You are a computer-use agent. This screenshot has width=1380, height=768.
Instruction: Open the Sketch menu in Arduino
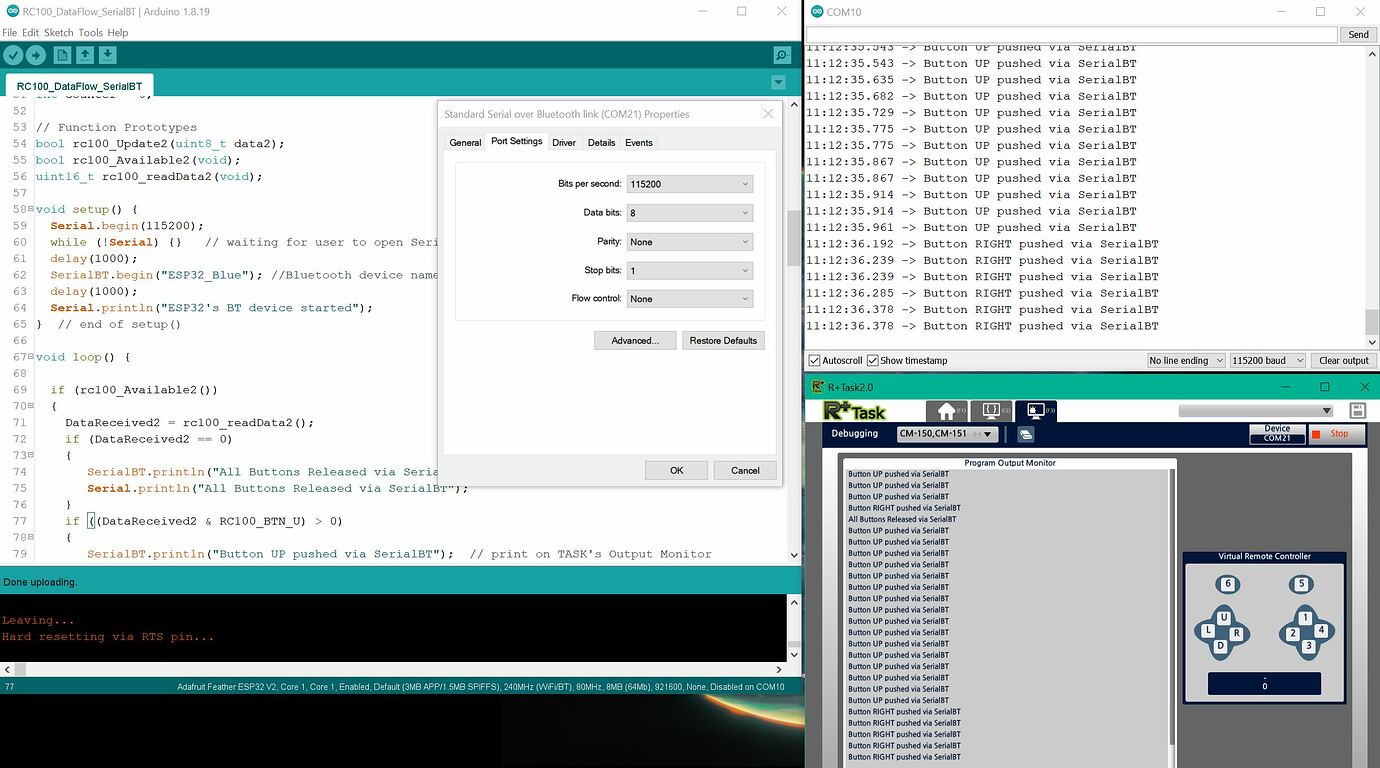coord(58,32)
